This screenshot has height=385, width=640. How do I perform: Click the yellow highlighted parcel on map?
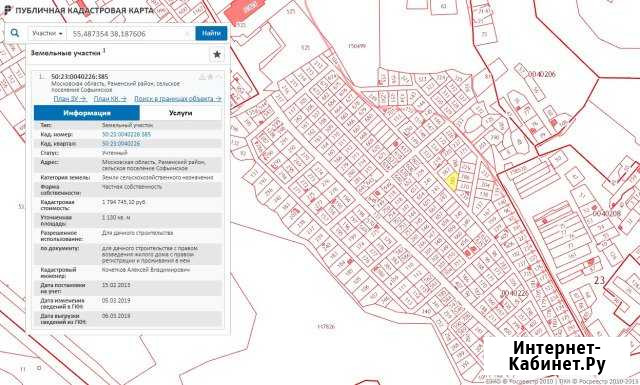pos(451,182)
